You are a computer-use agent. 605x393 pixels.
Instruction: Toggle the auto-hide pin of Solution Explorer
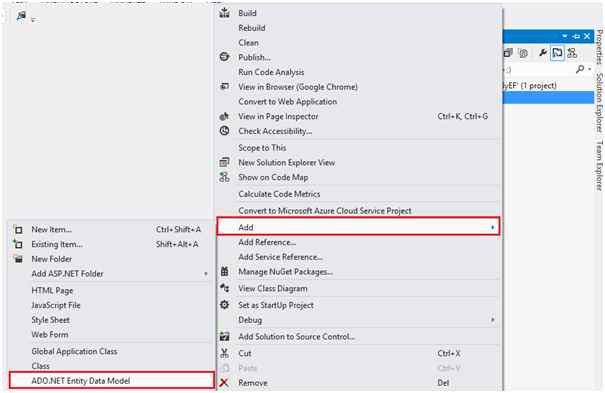coord(576,36)
